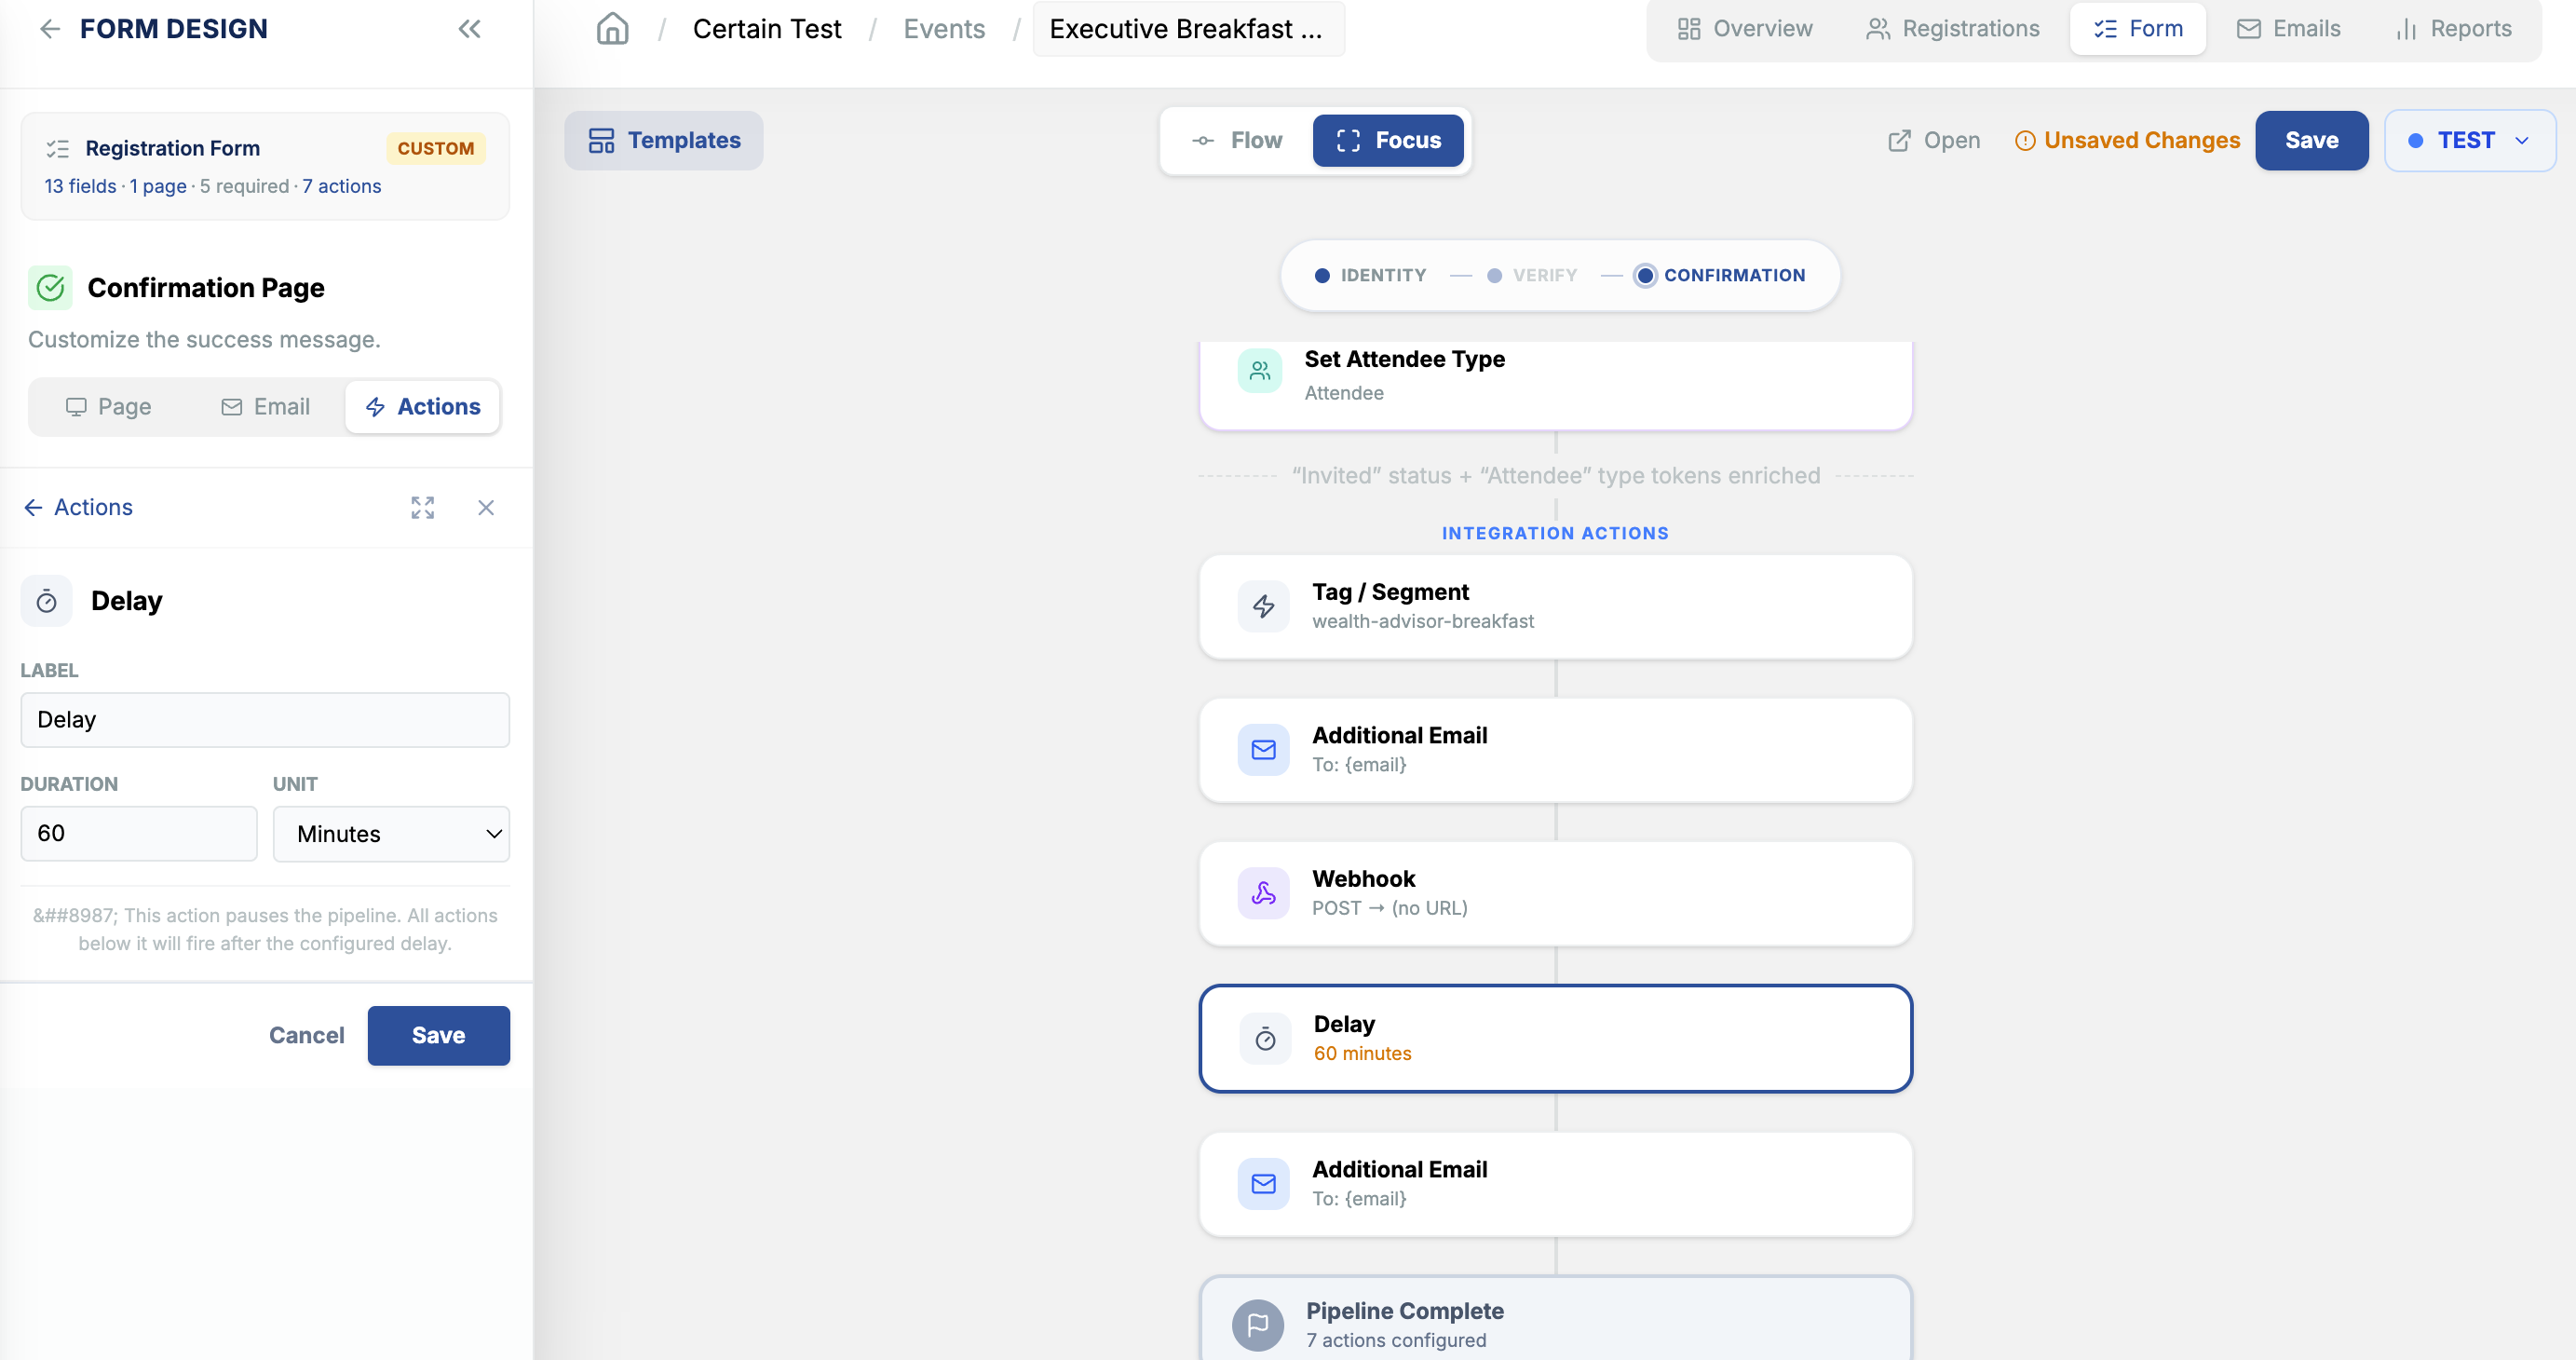Open the TEST environment dropdown
This screenshot has height=1360, width=2576.
point(2470,141)
